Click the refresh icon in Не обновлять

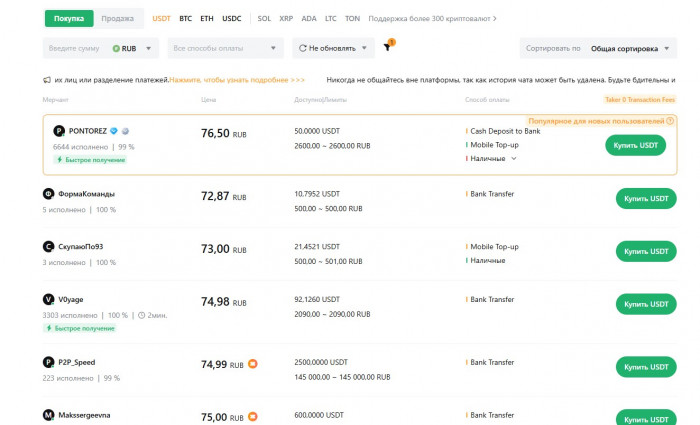pyautogui.click(x=302, y=48)
